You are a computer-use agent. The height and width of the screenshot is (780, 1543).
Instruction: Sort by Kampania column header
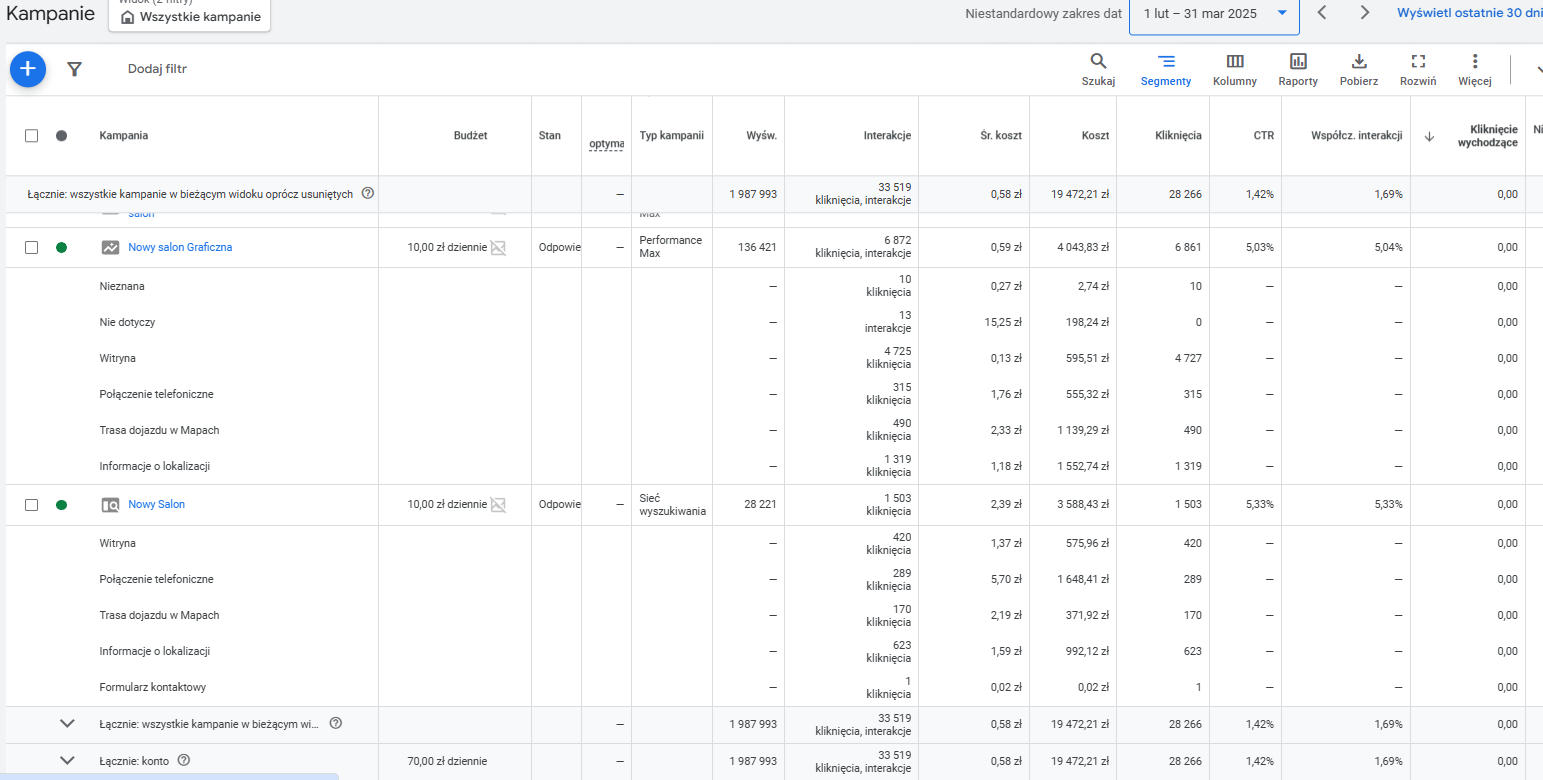point(124,136)
